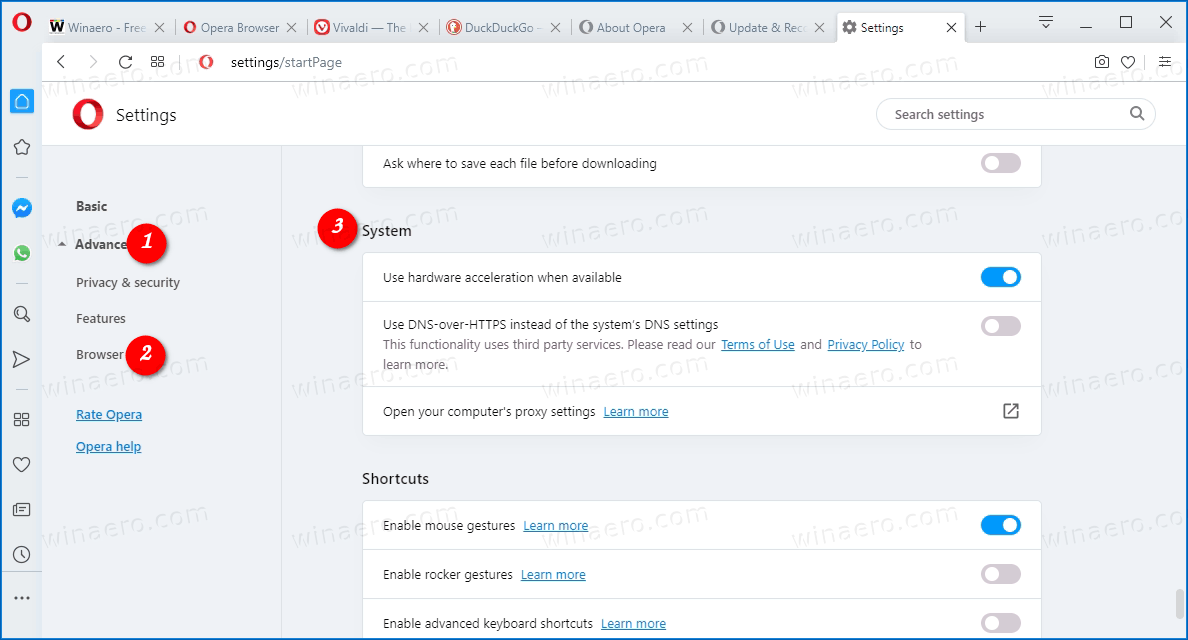Open the sidebar search icon

tap(22, 313)
